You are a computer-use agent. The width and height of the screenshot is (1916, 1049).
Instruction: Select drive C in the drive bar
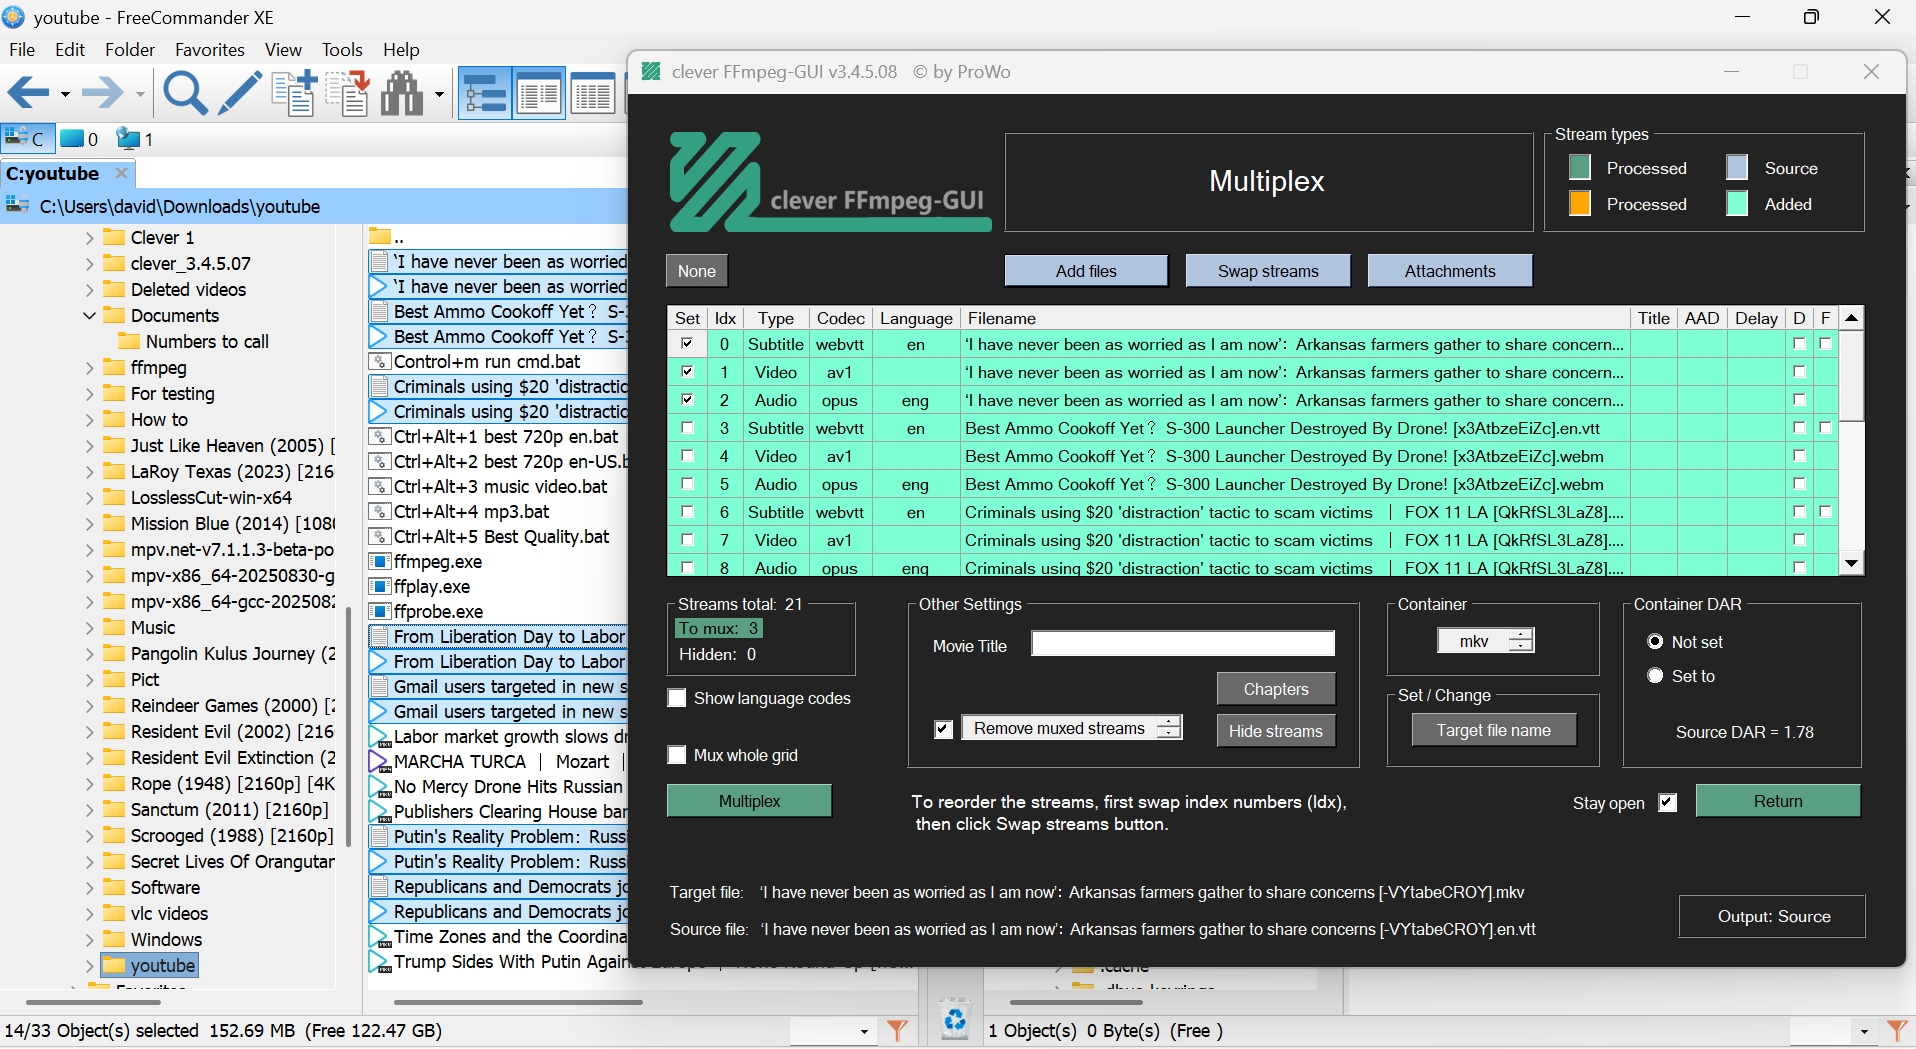pyautogui.click(x=26, y=139)
